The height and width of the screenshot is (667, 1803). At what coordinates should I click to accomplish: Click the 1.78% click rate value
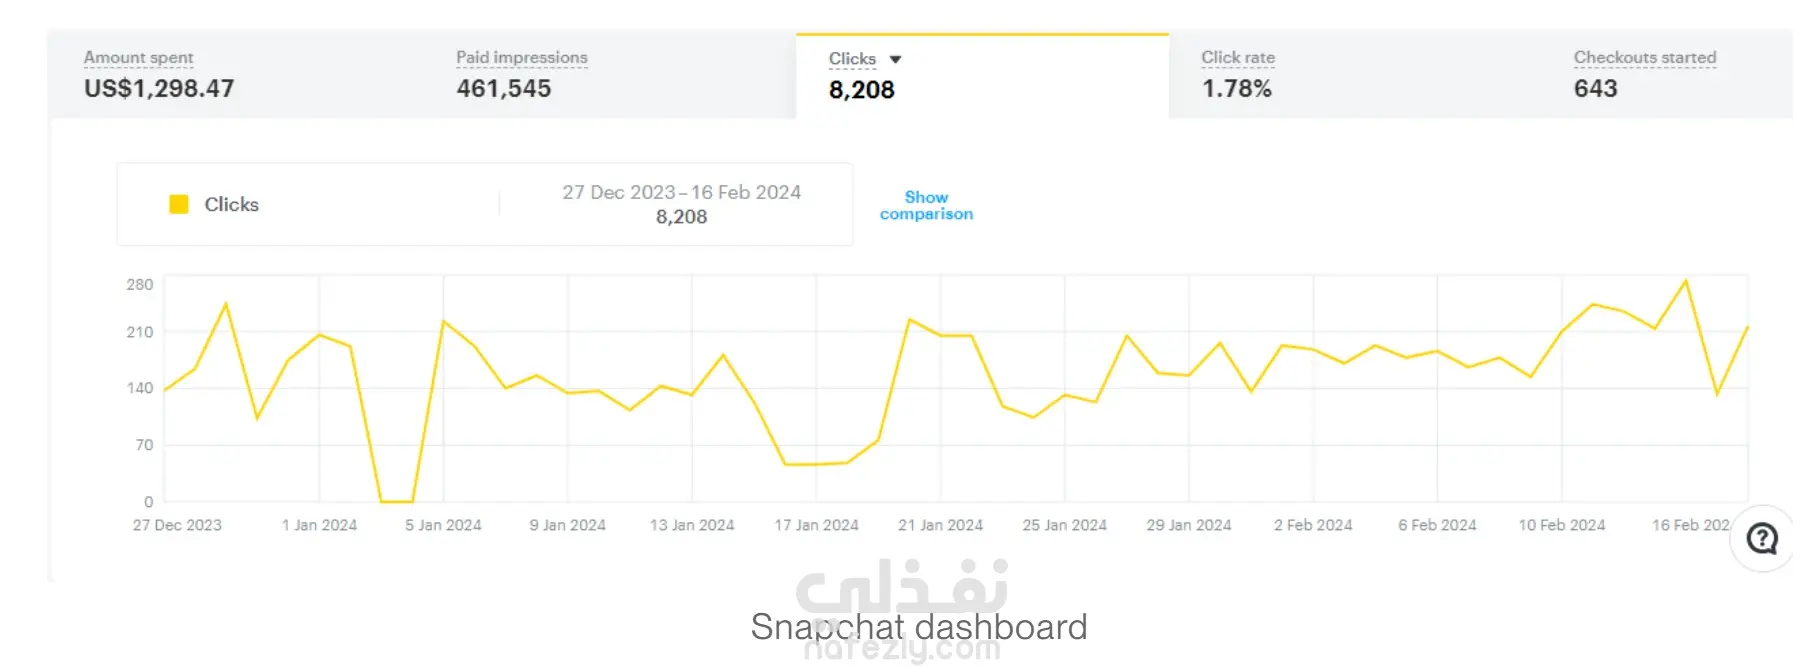1236,89
